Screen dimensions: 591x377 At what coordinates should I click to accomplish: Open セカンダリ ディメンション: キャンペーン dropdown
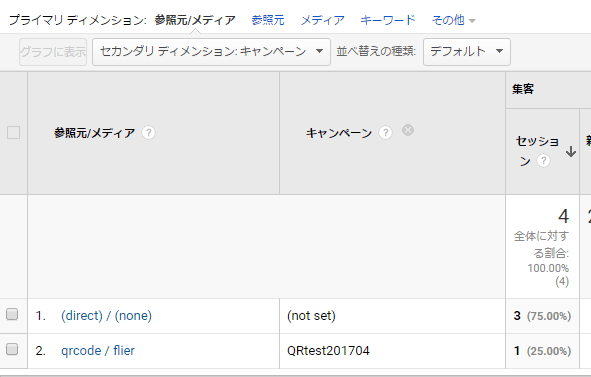coord(211,52)
